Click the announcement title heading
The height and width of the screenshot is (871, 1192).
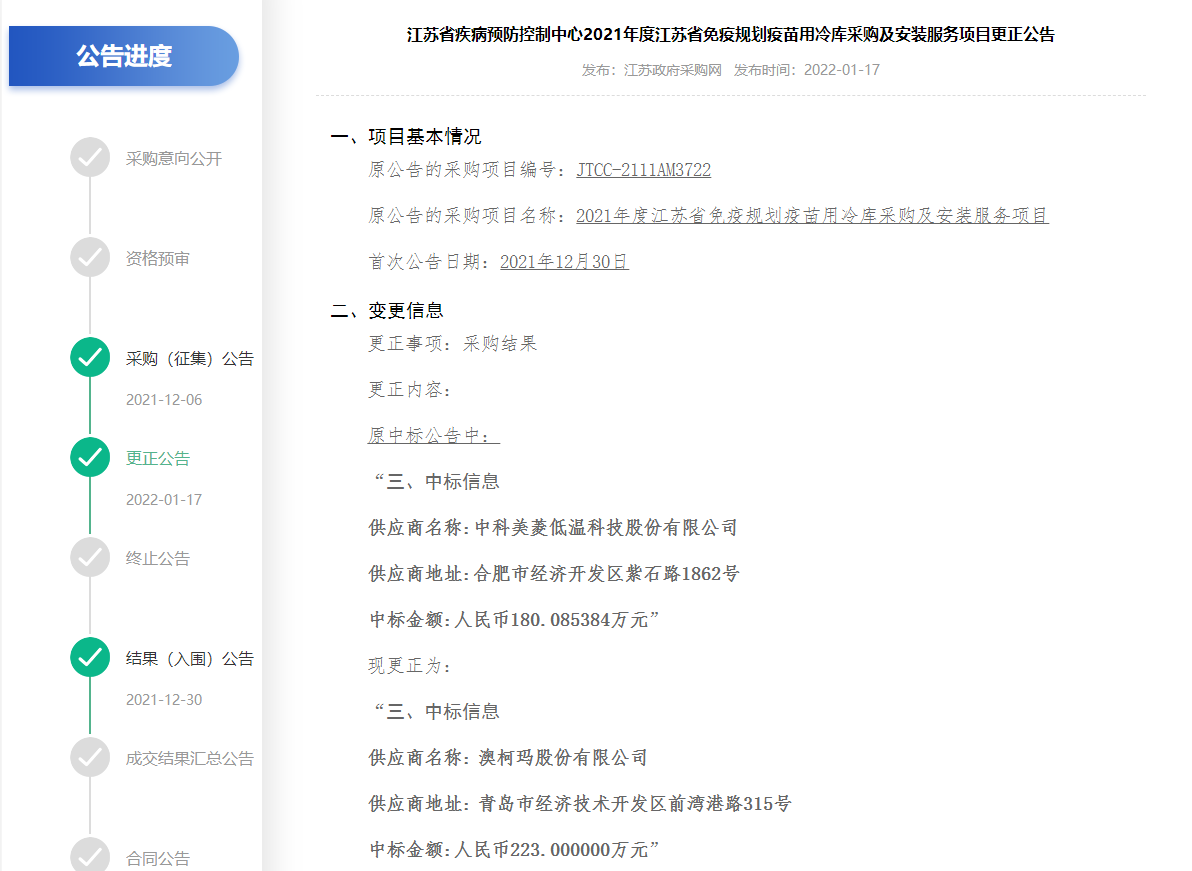(731, 34)
